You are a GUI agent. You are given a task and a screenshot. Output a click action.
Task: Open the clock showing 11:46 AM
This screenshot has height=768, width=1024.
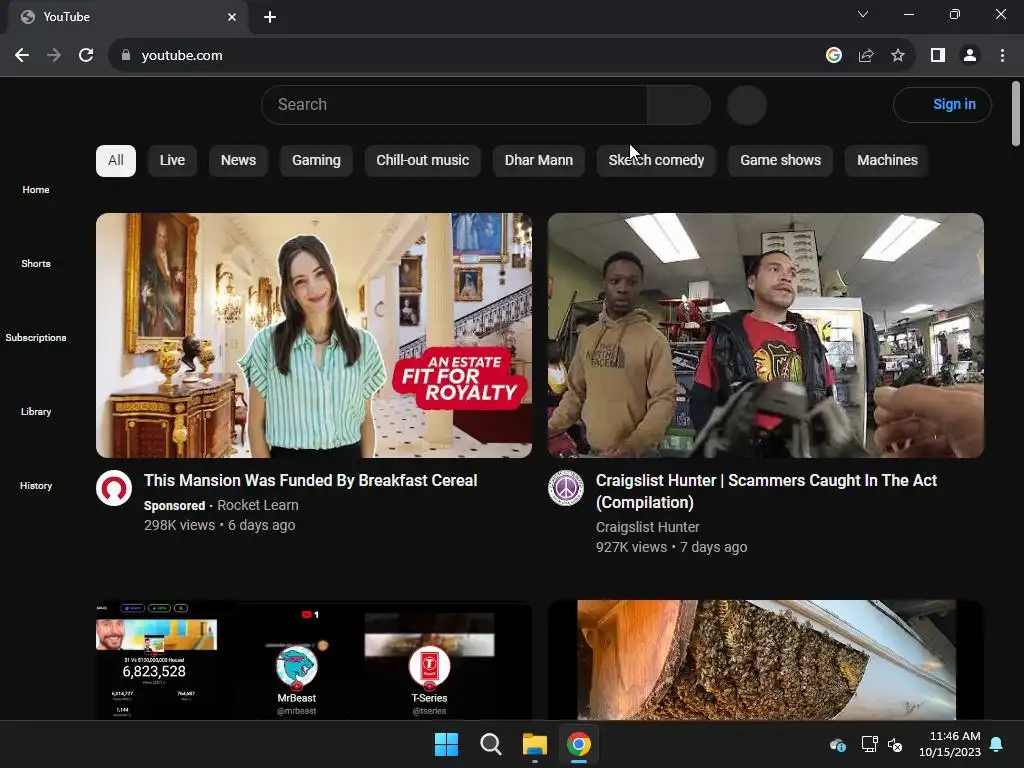(950, 744)
